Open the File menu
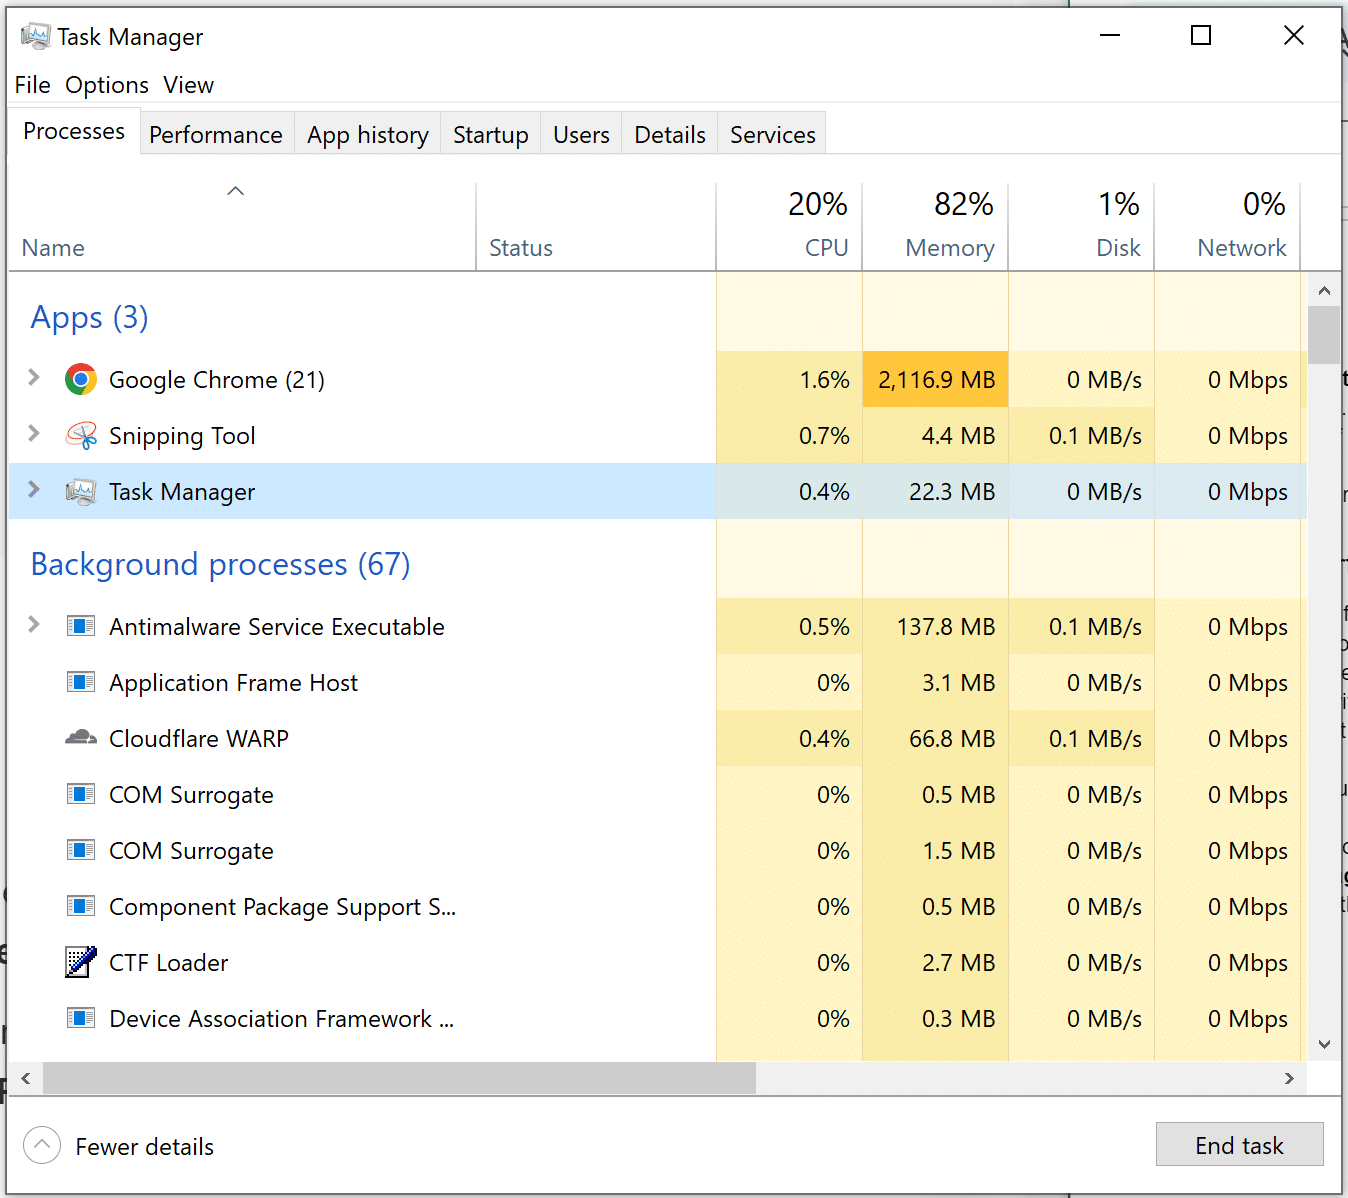 32,85
